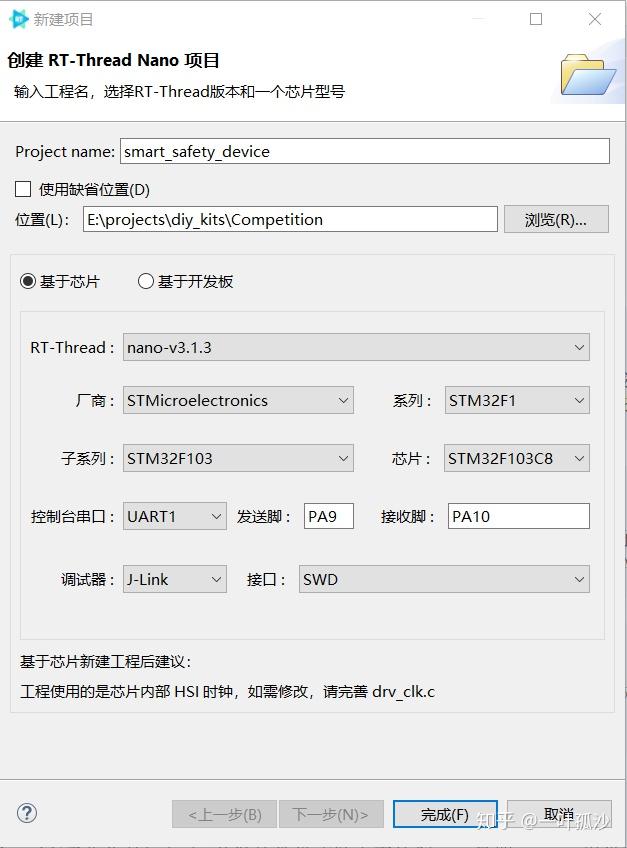Click the folder graphic in the wizard header

click(588, 75)
